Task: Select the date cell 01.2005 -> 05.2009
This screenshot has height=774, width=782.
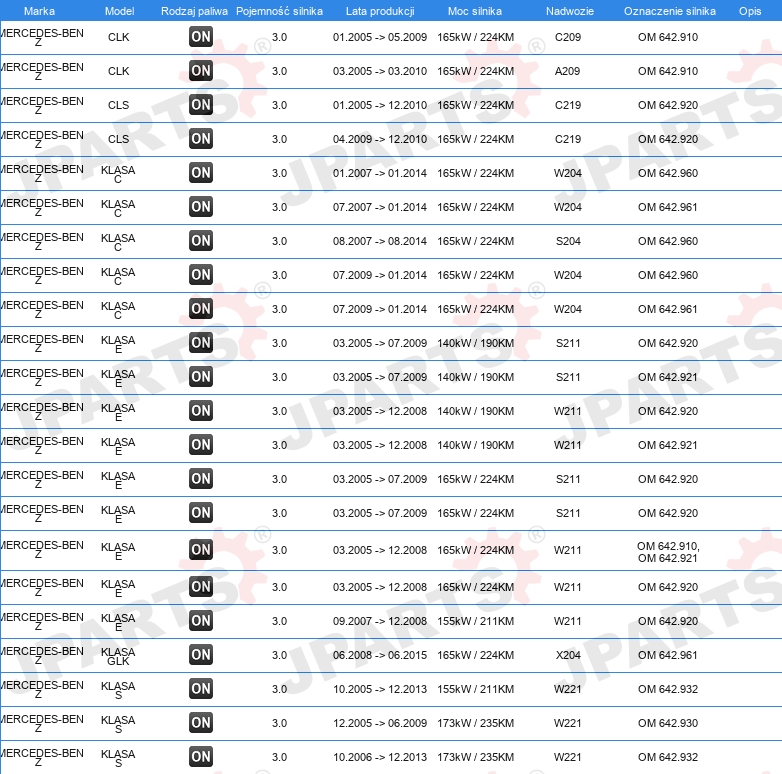Action: point(380,37)
